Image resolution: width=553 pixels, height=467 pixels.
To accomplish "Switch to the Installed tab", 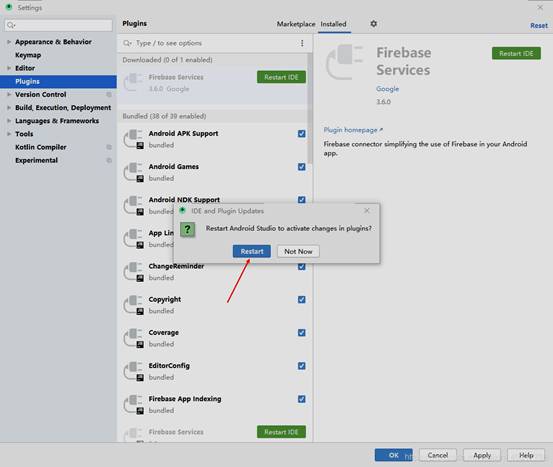I will click(333, 24).
